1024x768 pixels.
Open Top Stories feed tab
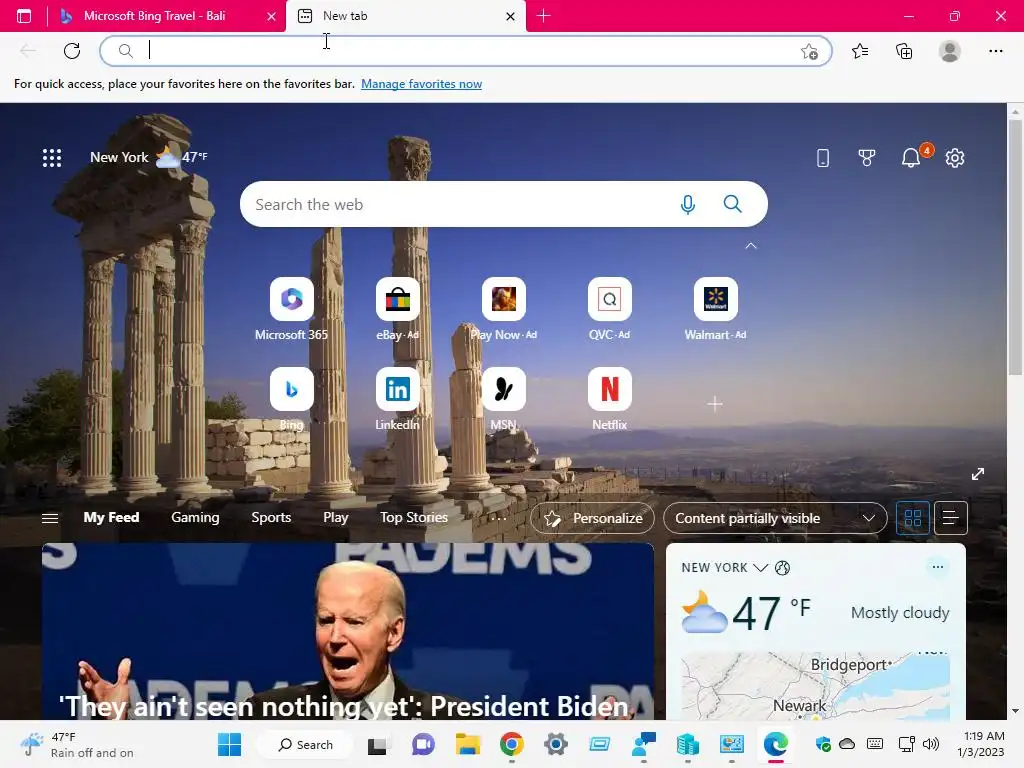click(x=414, y=517)
